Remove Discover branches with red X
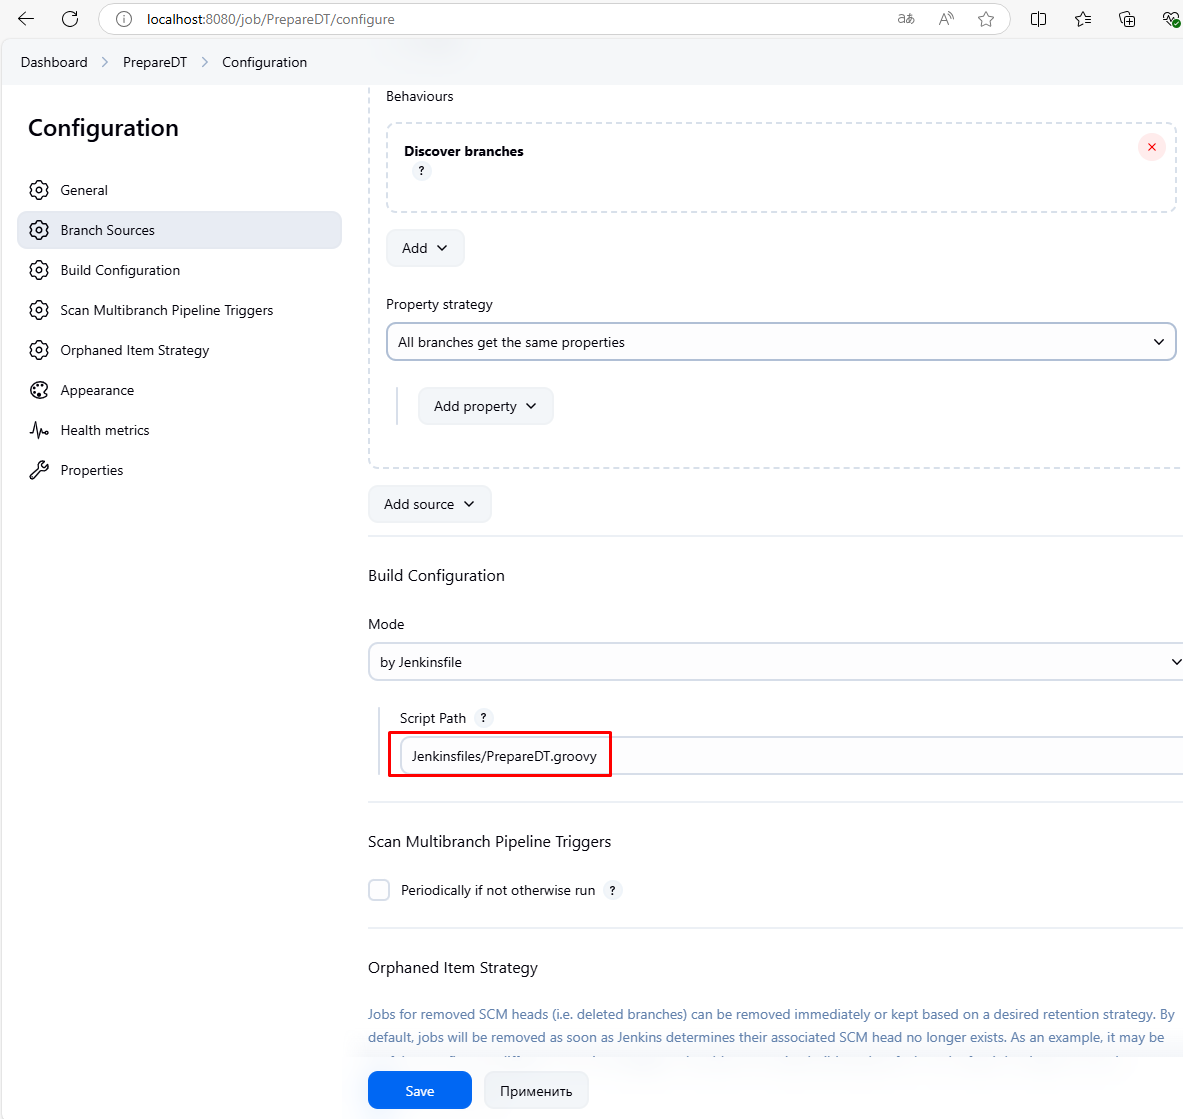 (1151, 147)
